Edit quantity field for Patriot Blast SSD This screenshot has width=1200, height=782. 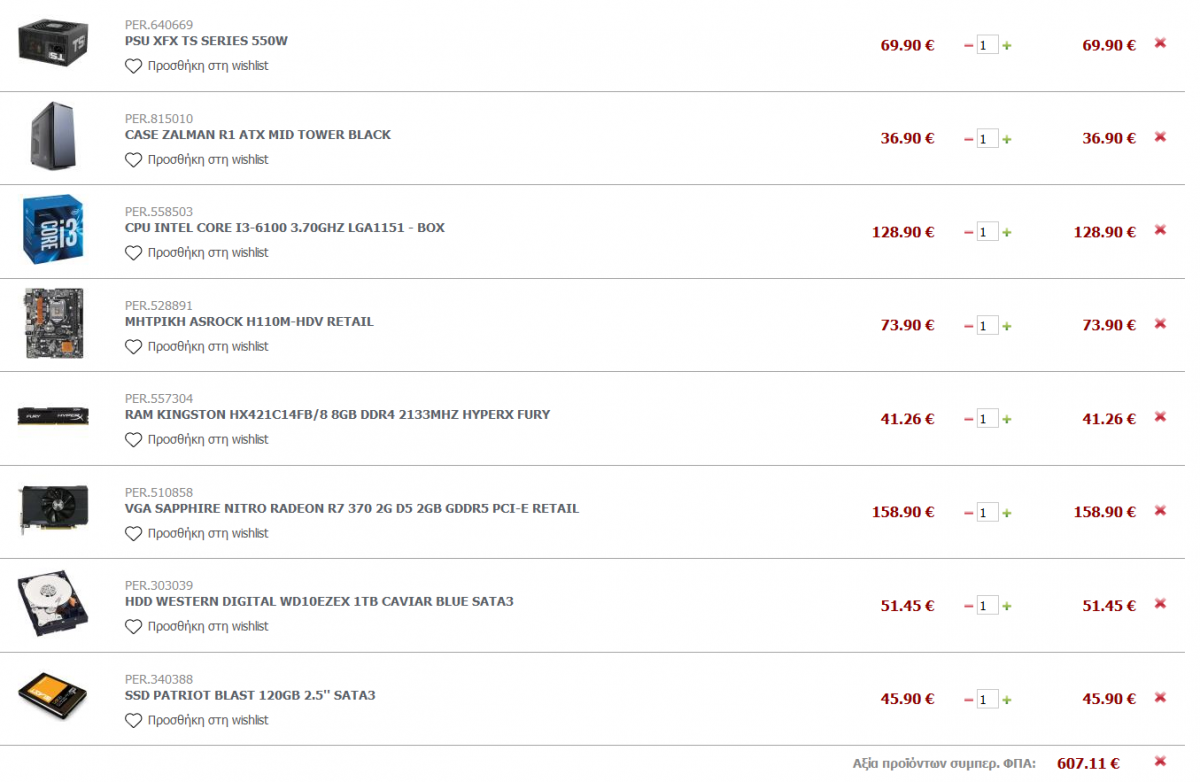click(x=987, y=699)
